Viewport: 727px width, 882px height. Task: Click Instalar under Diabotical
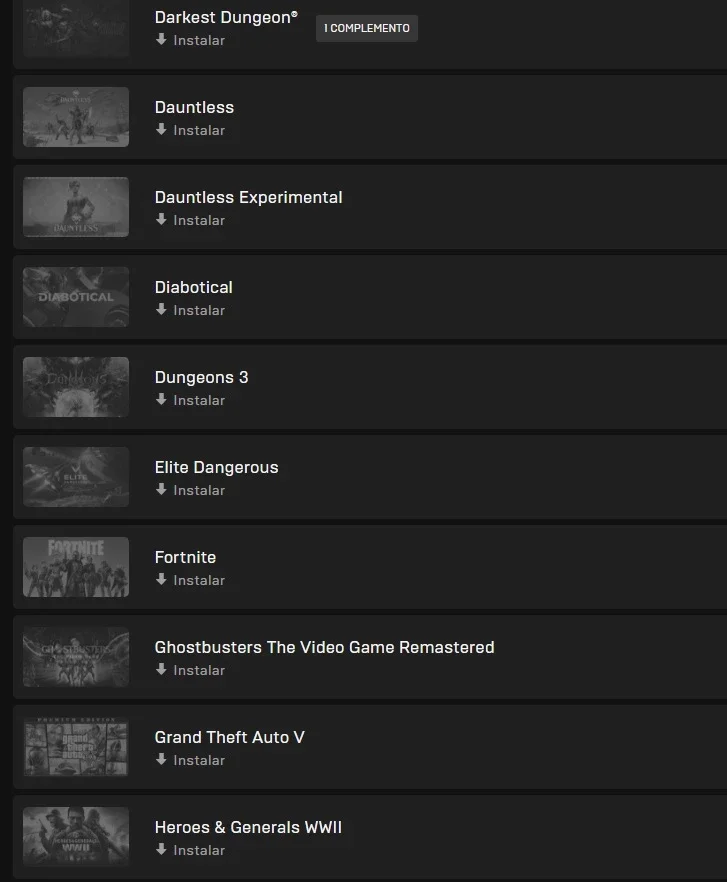click(x=199, y=310)
